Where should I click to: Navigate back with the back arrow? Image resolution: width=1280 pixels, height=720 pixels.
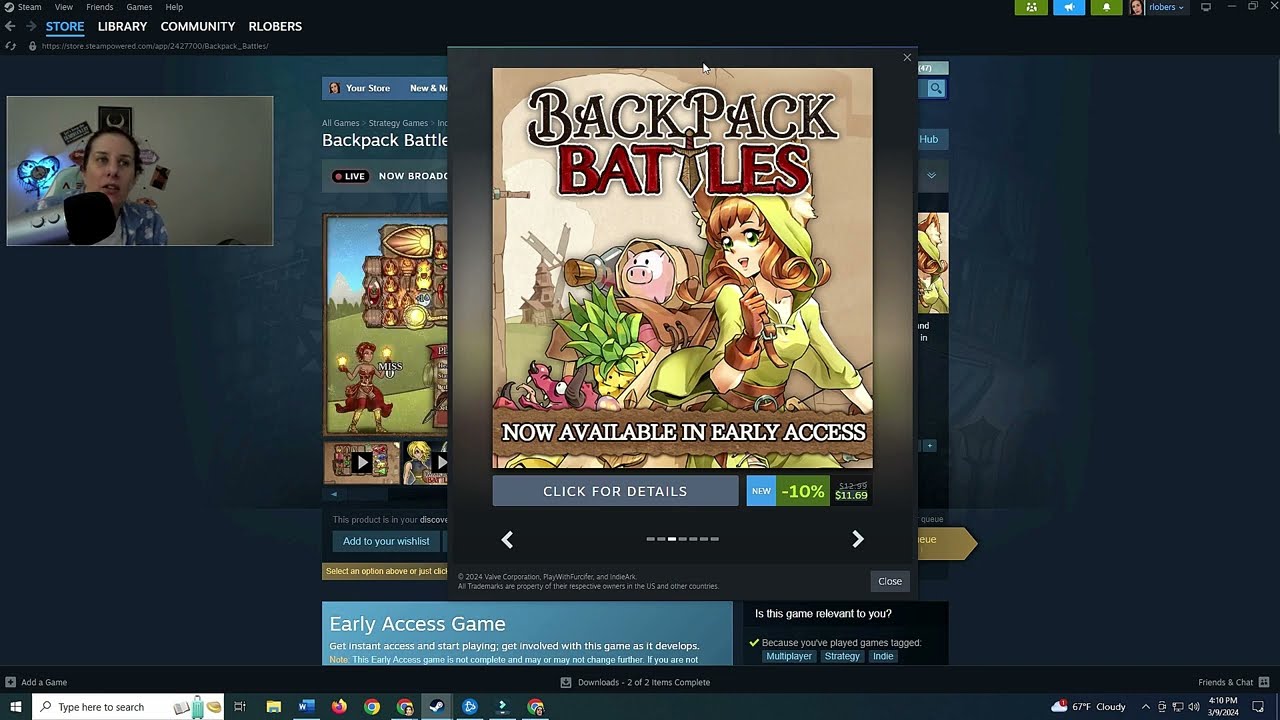coord(11,26)
